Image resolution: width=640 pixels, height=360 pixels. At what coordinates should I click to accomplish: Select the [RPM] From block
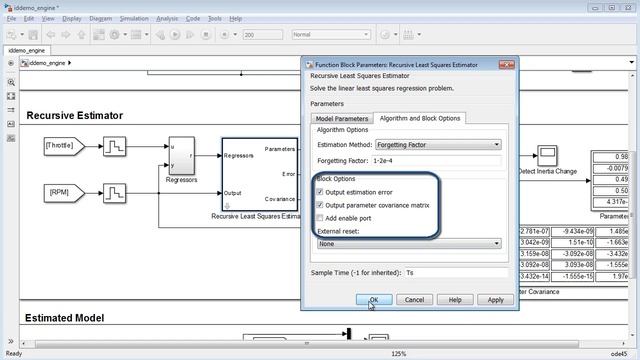[64, 193]
